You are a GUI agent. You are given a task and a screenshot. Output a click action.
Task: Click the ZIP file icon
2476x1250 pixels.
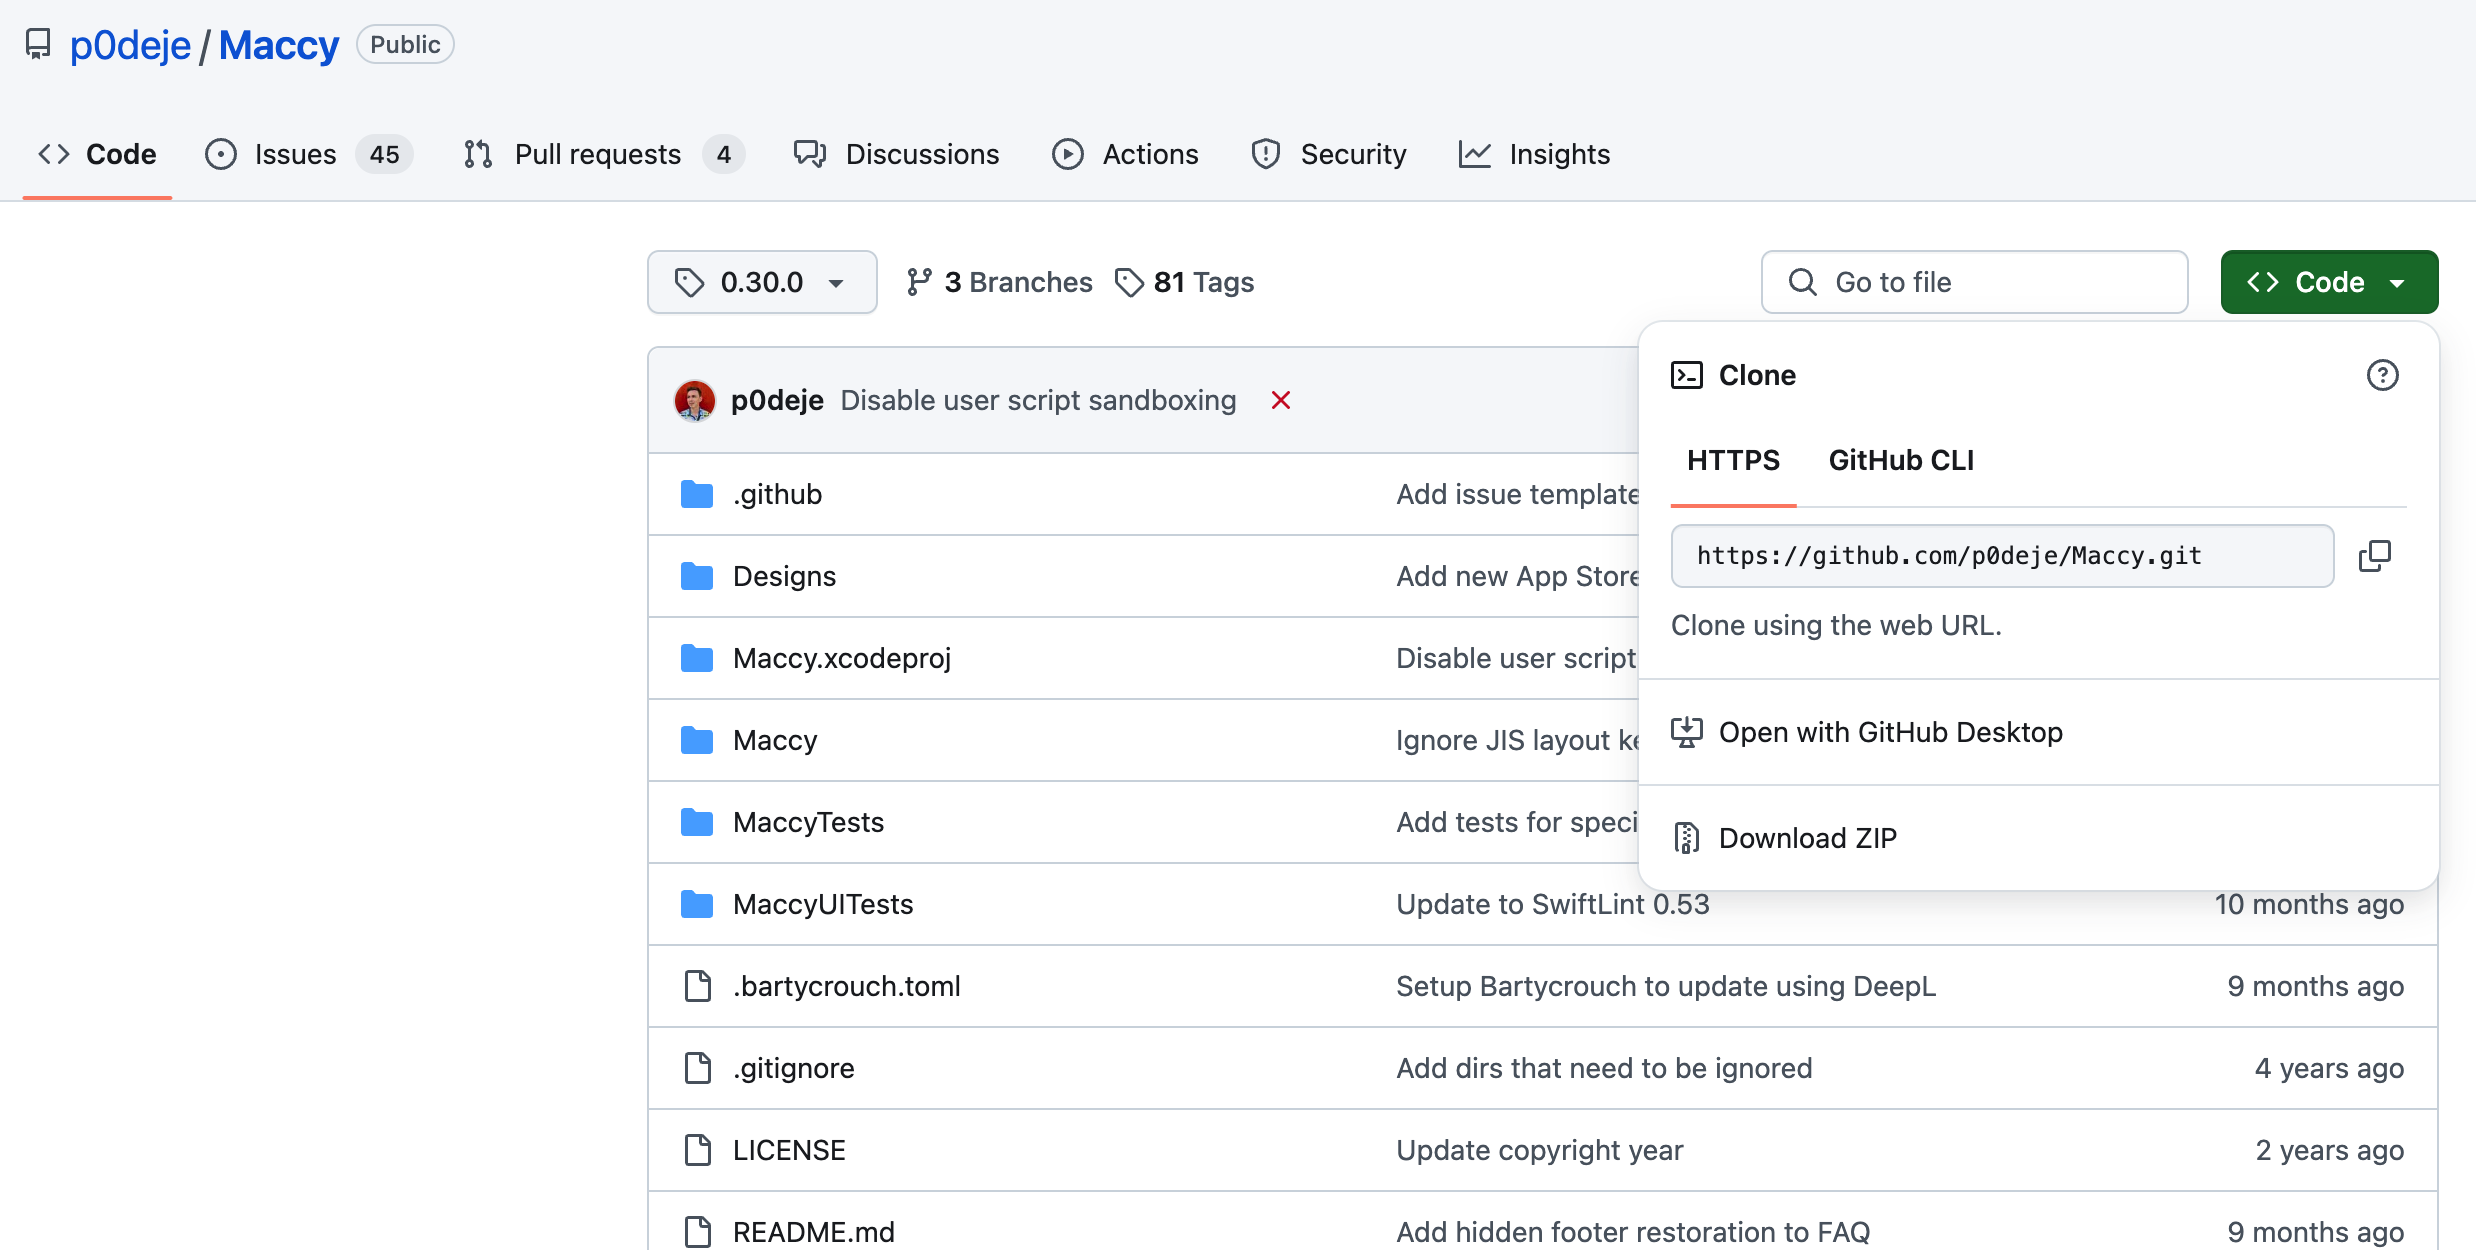click(x=1687, y=838)
